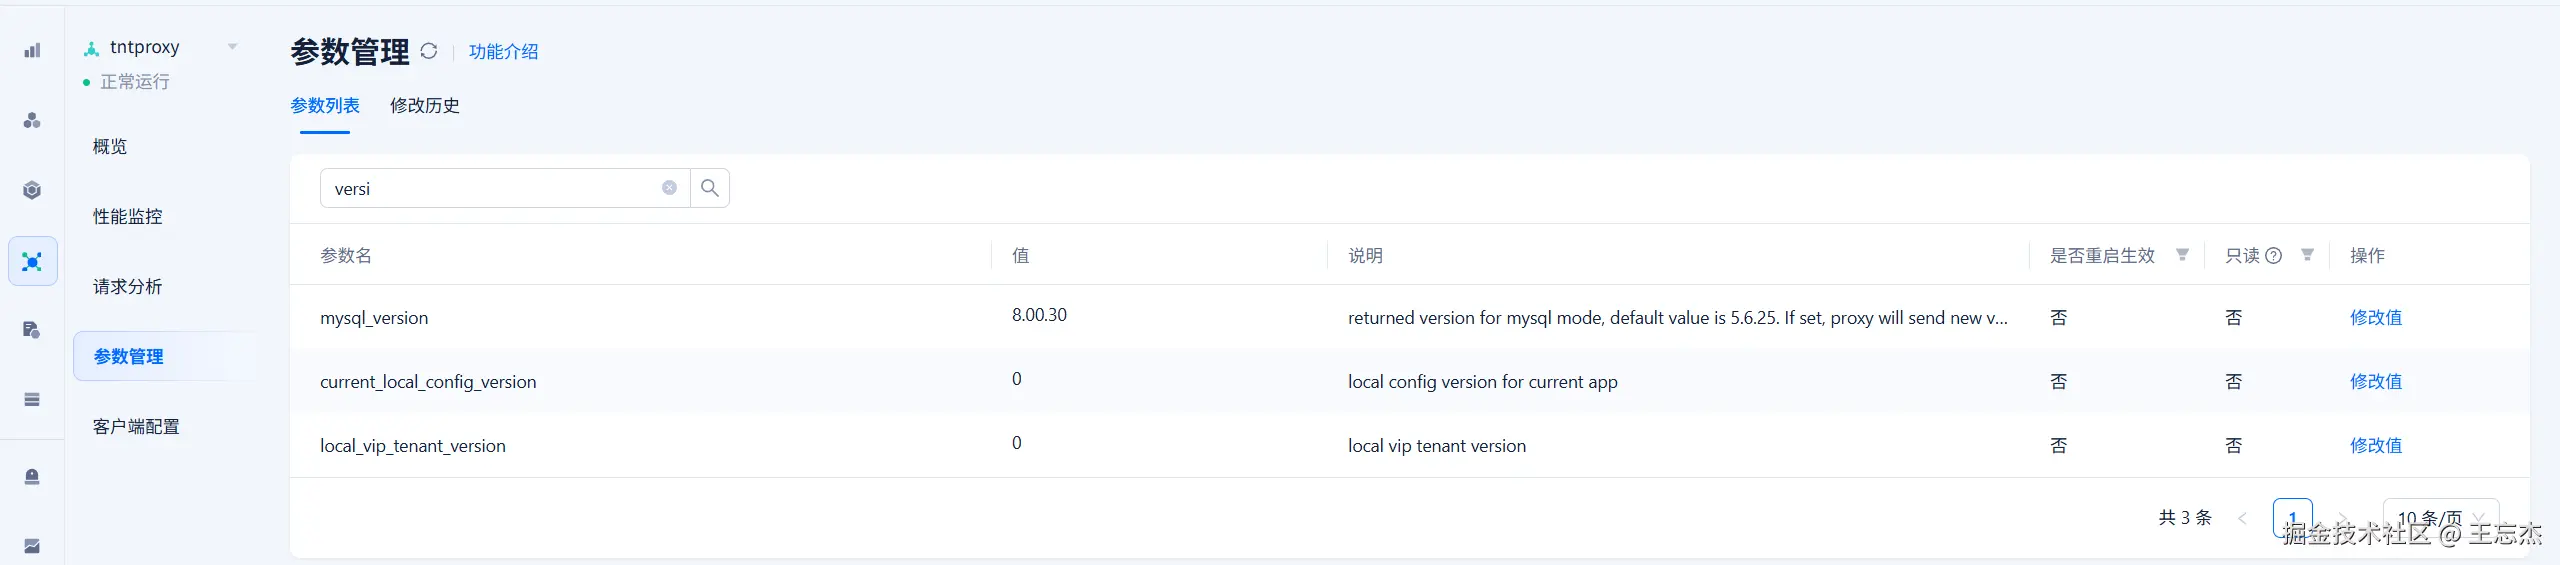Click the search magnifier icon
Image resolution: width=2560 pixels, height=565 pixels.
(x=710, y=188)
